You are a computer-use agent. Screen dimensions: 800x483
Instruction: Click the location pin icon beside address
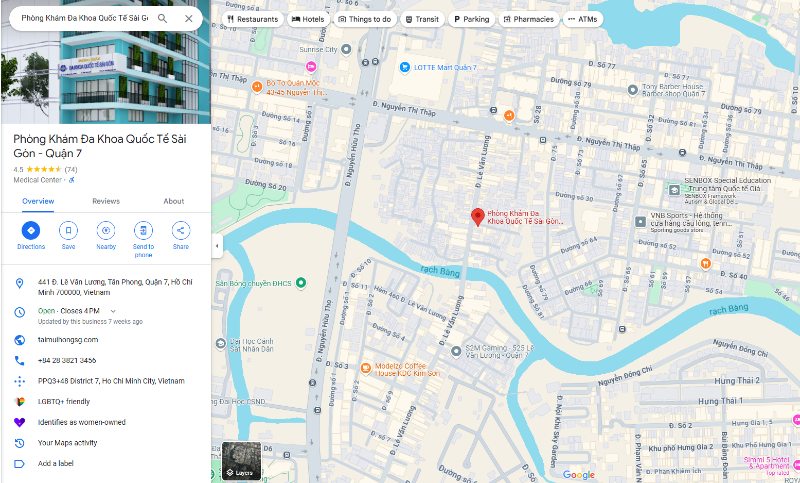pos(19,284)
